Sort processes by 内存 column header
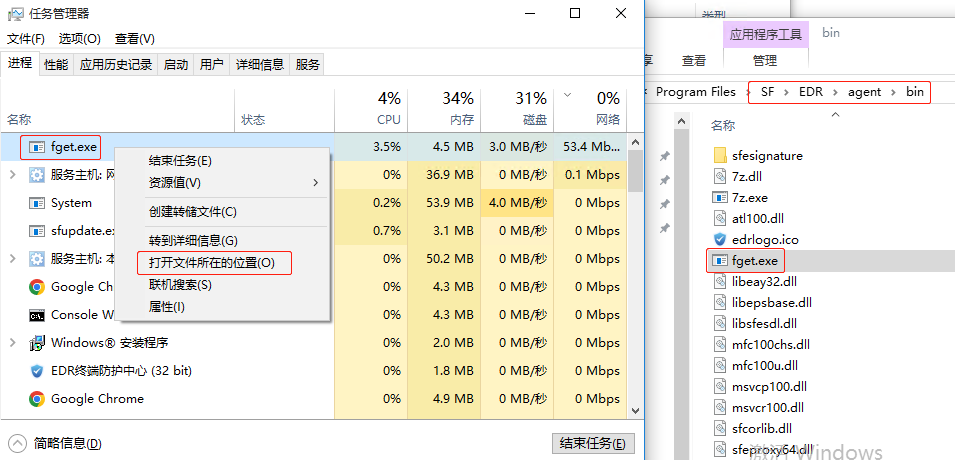Image resolution: width=955 pixels, height=460 pixels. [x=457, y=108]
